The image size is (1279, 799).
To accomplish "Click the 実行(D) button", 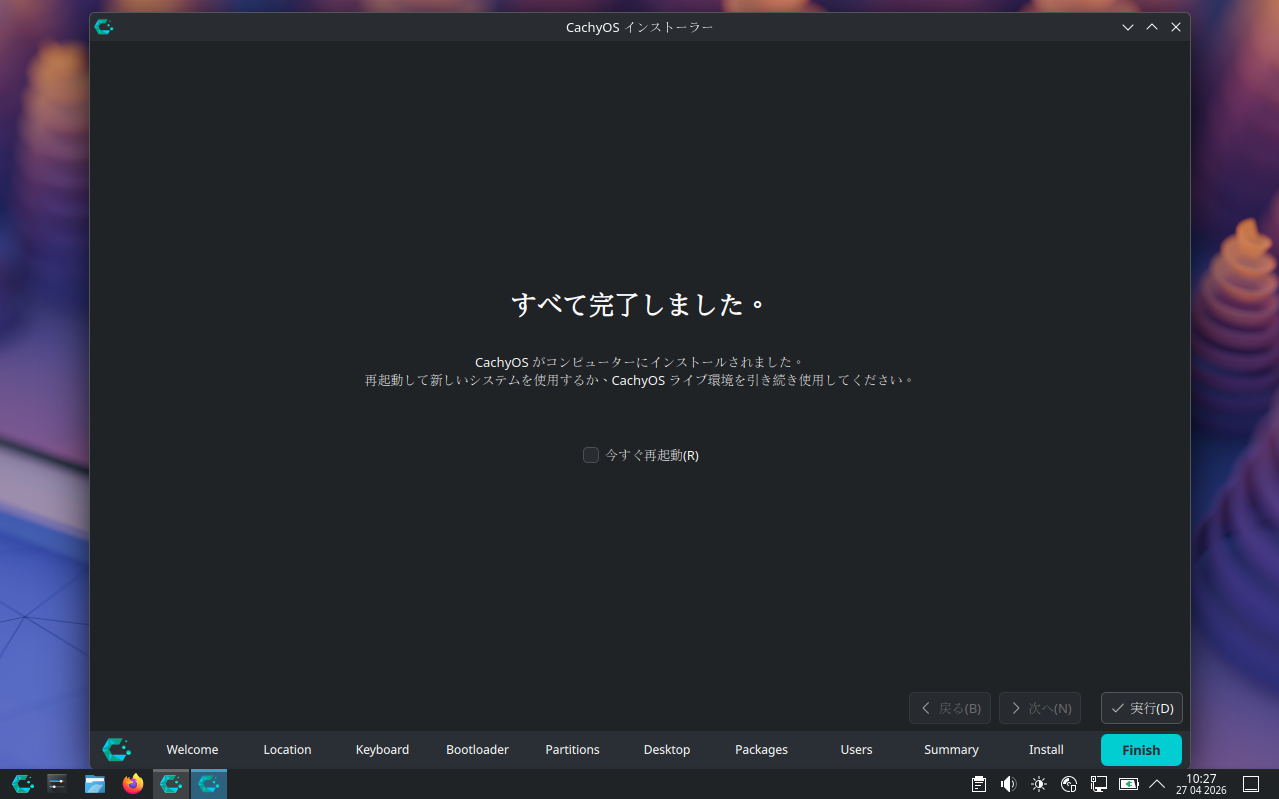I will click(1141, 708).
